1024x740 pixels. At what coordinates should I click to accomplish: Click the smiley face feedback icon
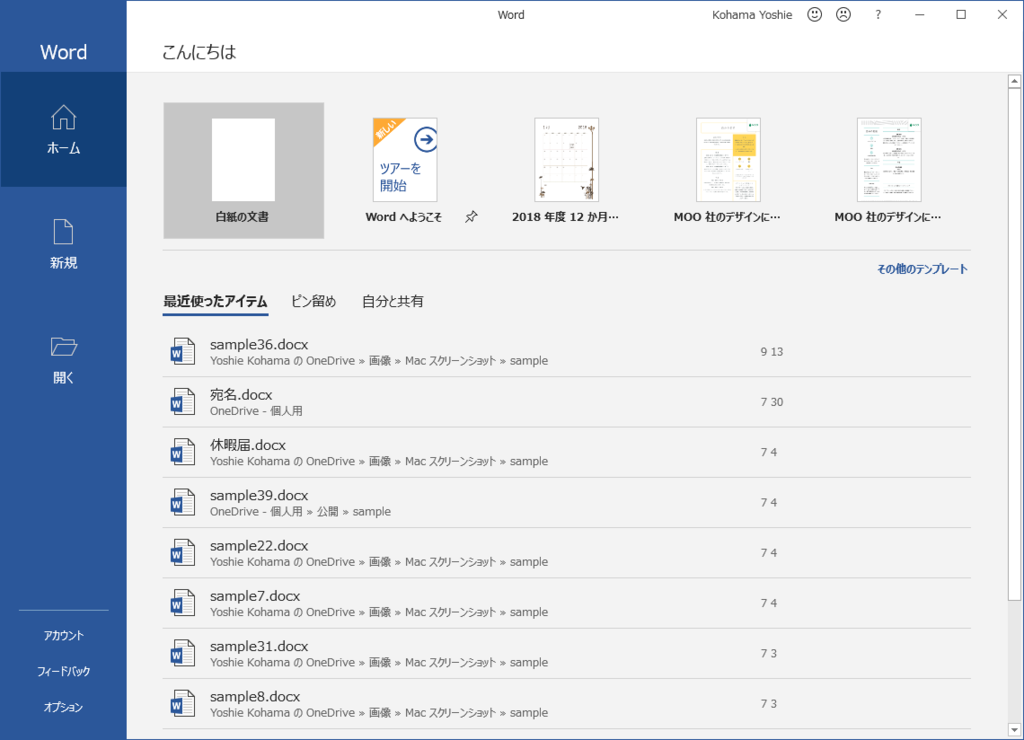(x=814, y=14)
